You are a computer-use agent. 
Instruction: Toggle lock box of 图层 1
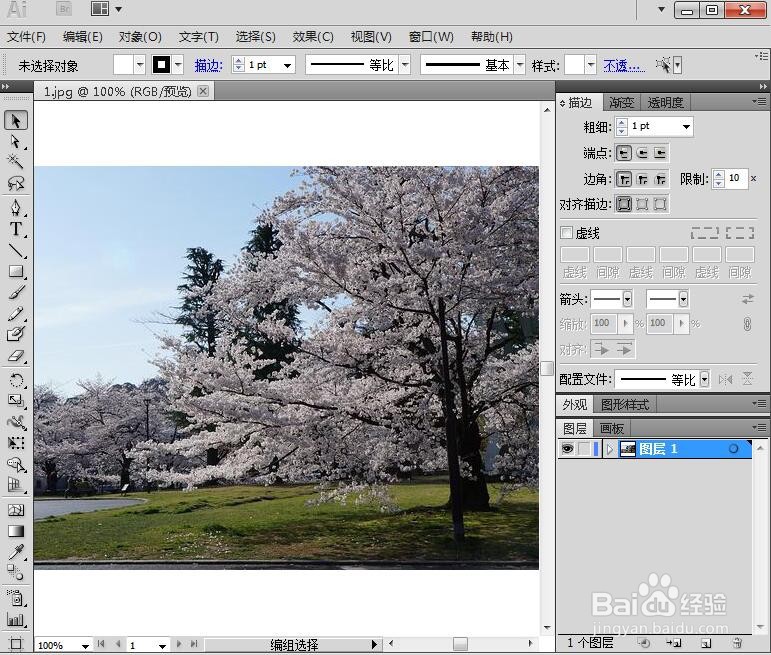tap(584, 449)
